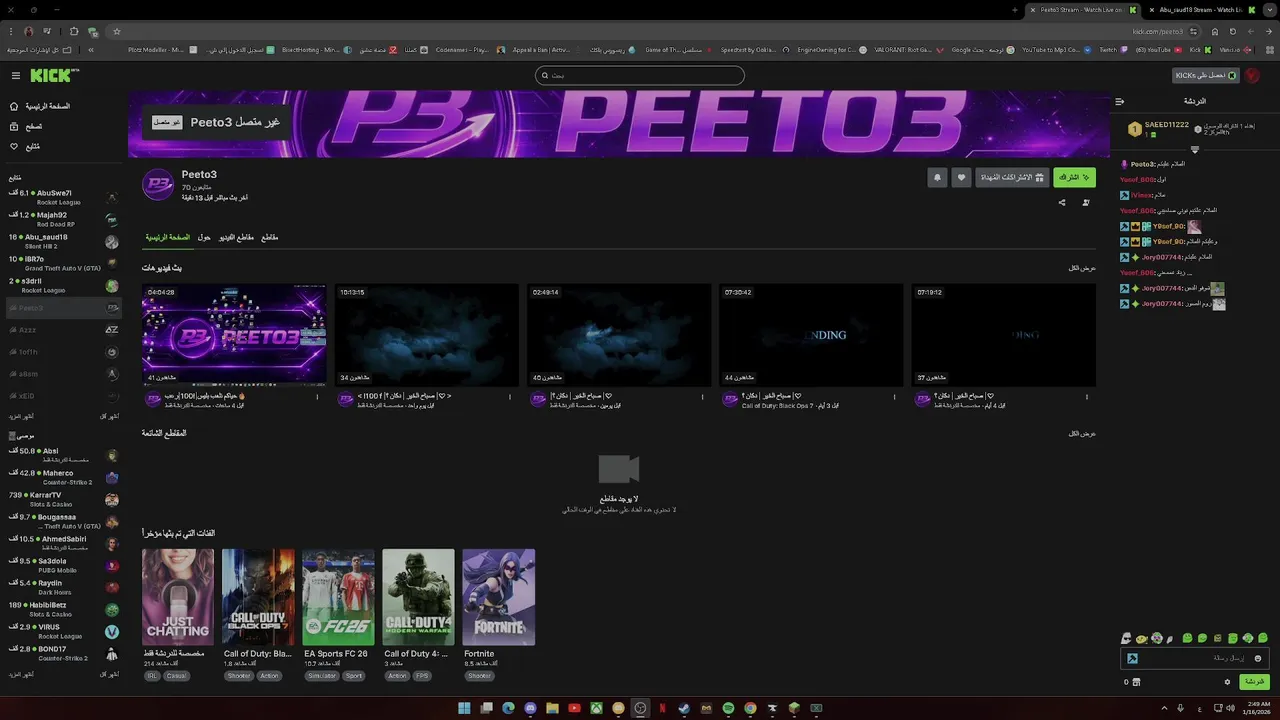Open Windows Start button on taskbar
1280x720 pixels.
point(464,708)
